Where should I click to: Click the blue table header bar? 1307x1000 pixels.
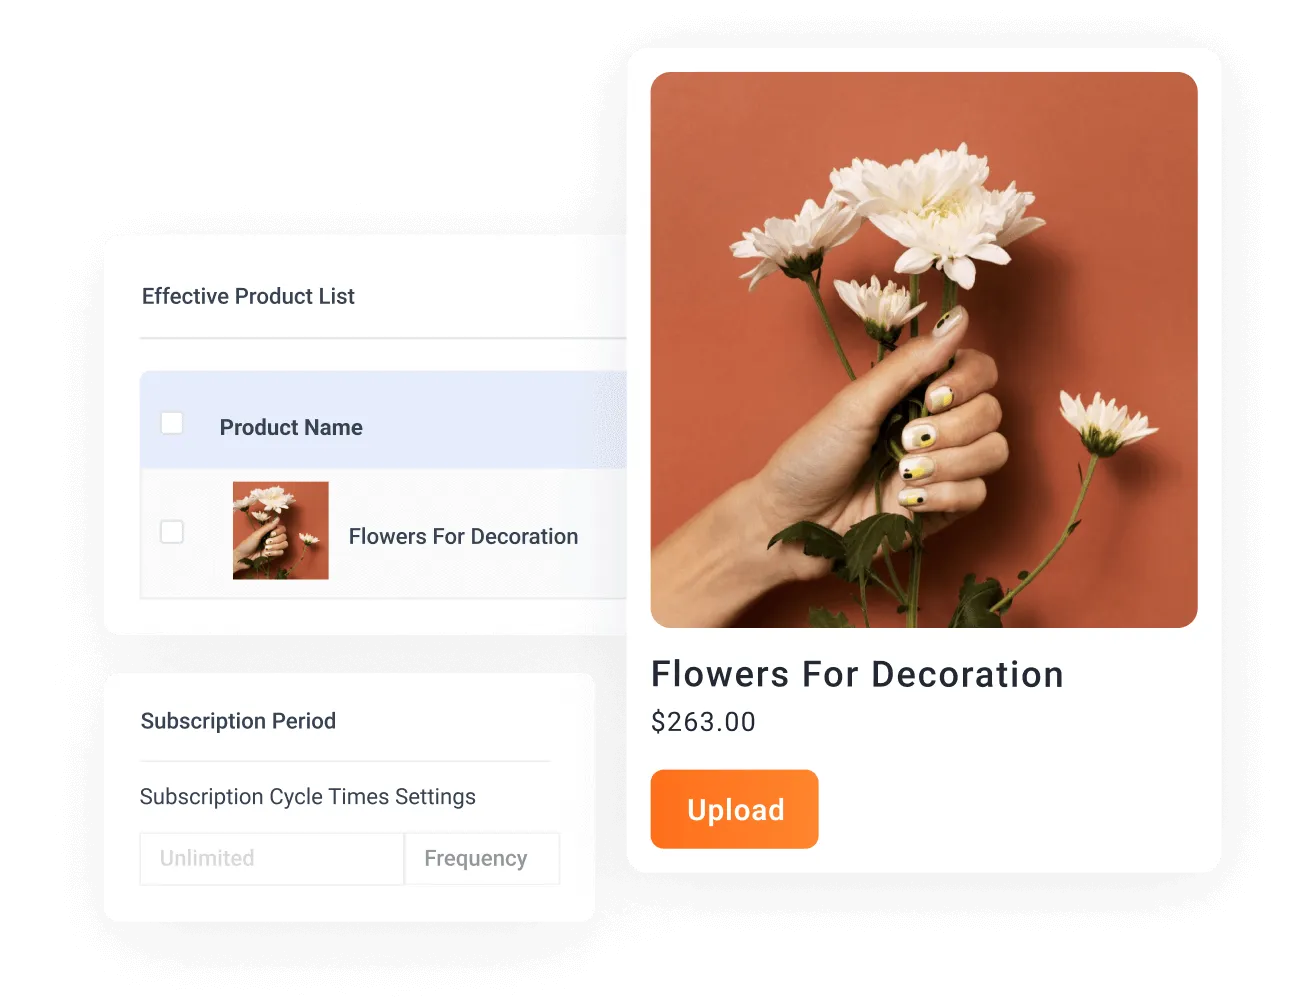[383, 420]
